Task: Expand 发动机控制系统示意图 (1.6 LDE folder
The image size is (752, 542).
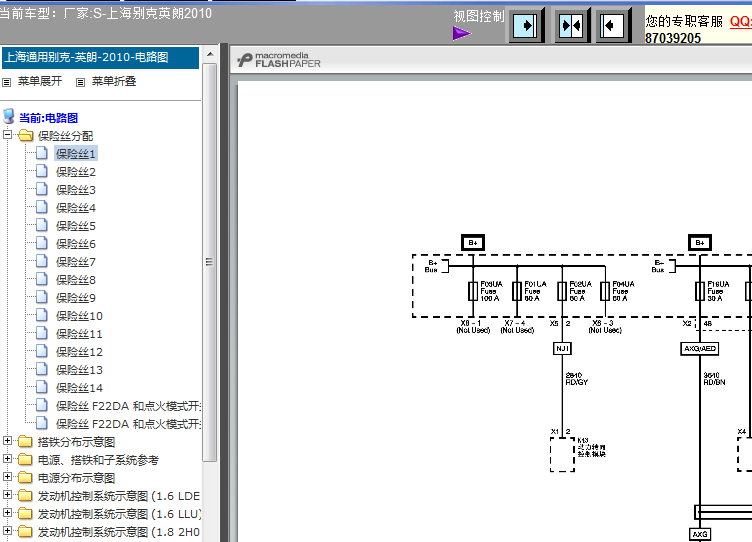Action: pyautogui.click(x=7, y=495)
